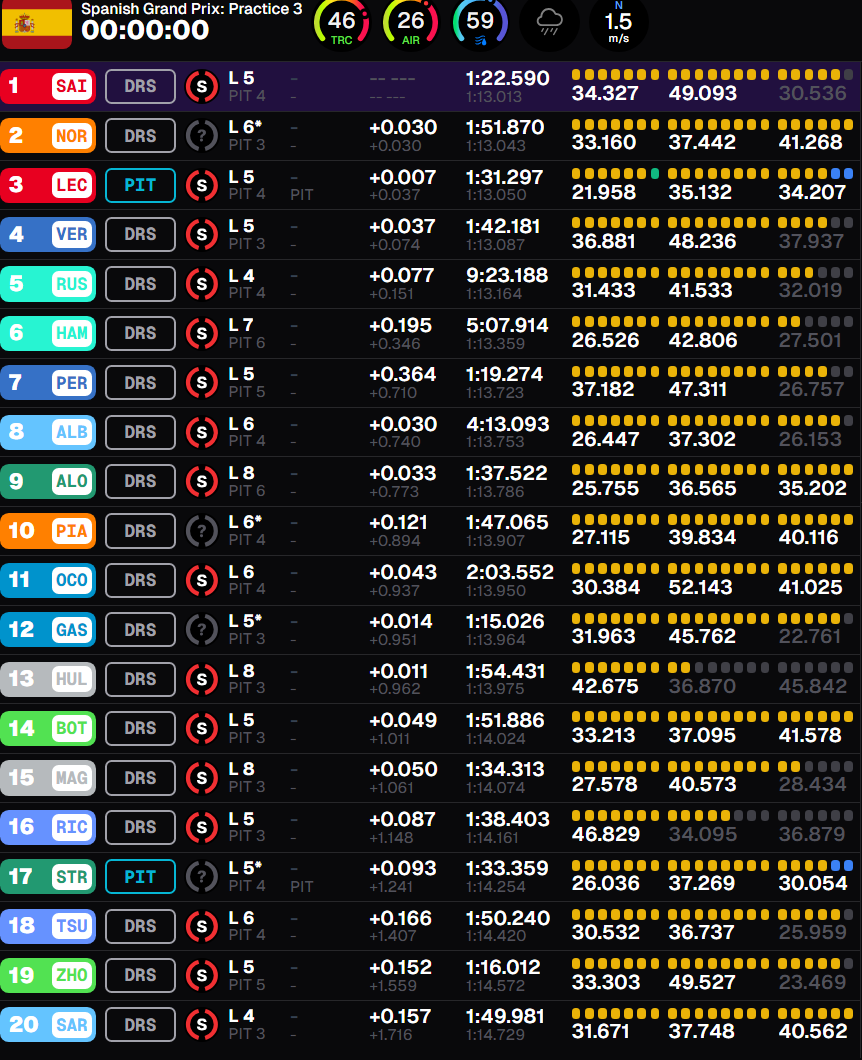Click GAS's last lap time 1:15.026
The width and height of the screenshot is (862, 1060).
(505, 622)
